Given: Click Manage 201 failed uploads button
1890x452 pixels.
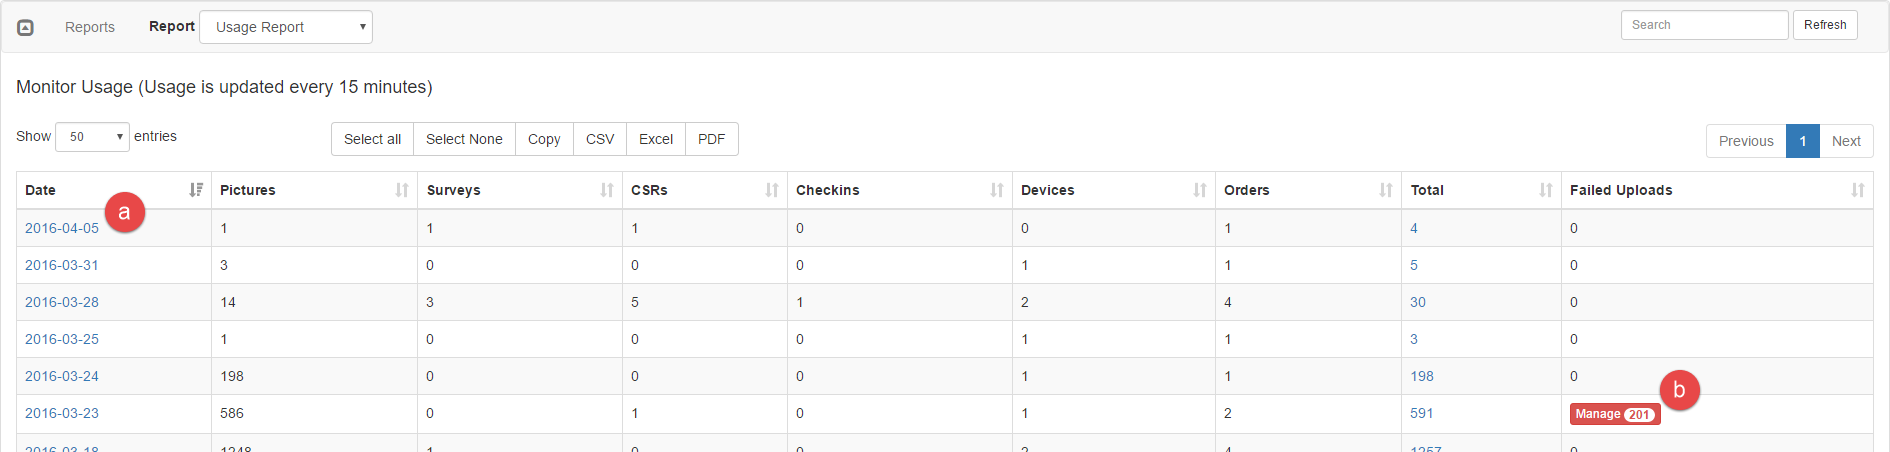Looking at the screenshot, I should click(1614, 414).
